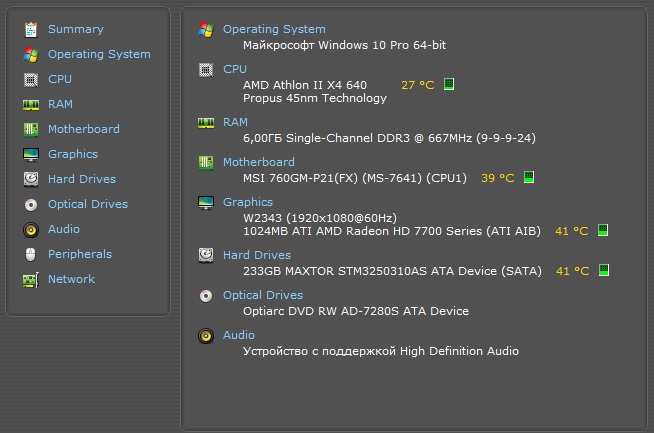Open the Operating System sidebar section
The height and width of the screenshot is (433, 654).
click(x=99, y=54)
